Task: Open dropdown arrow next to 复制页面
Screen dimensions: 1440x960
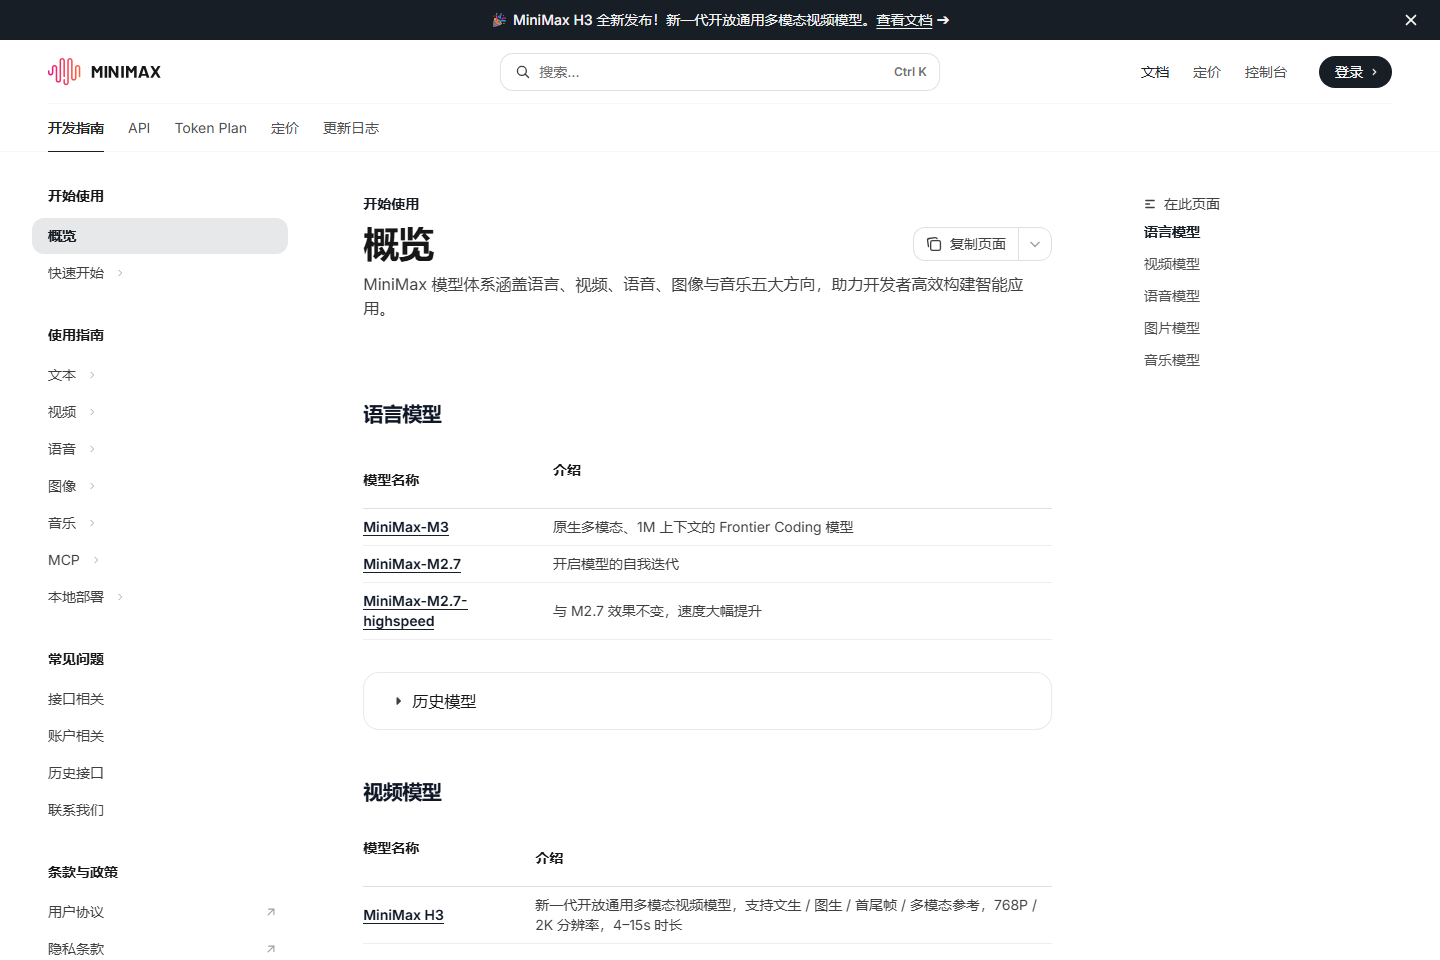Action: pos(1035,244)
